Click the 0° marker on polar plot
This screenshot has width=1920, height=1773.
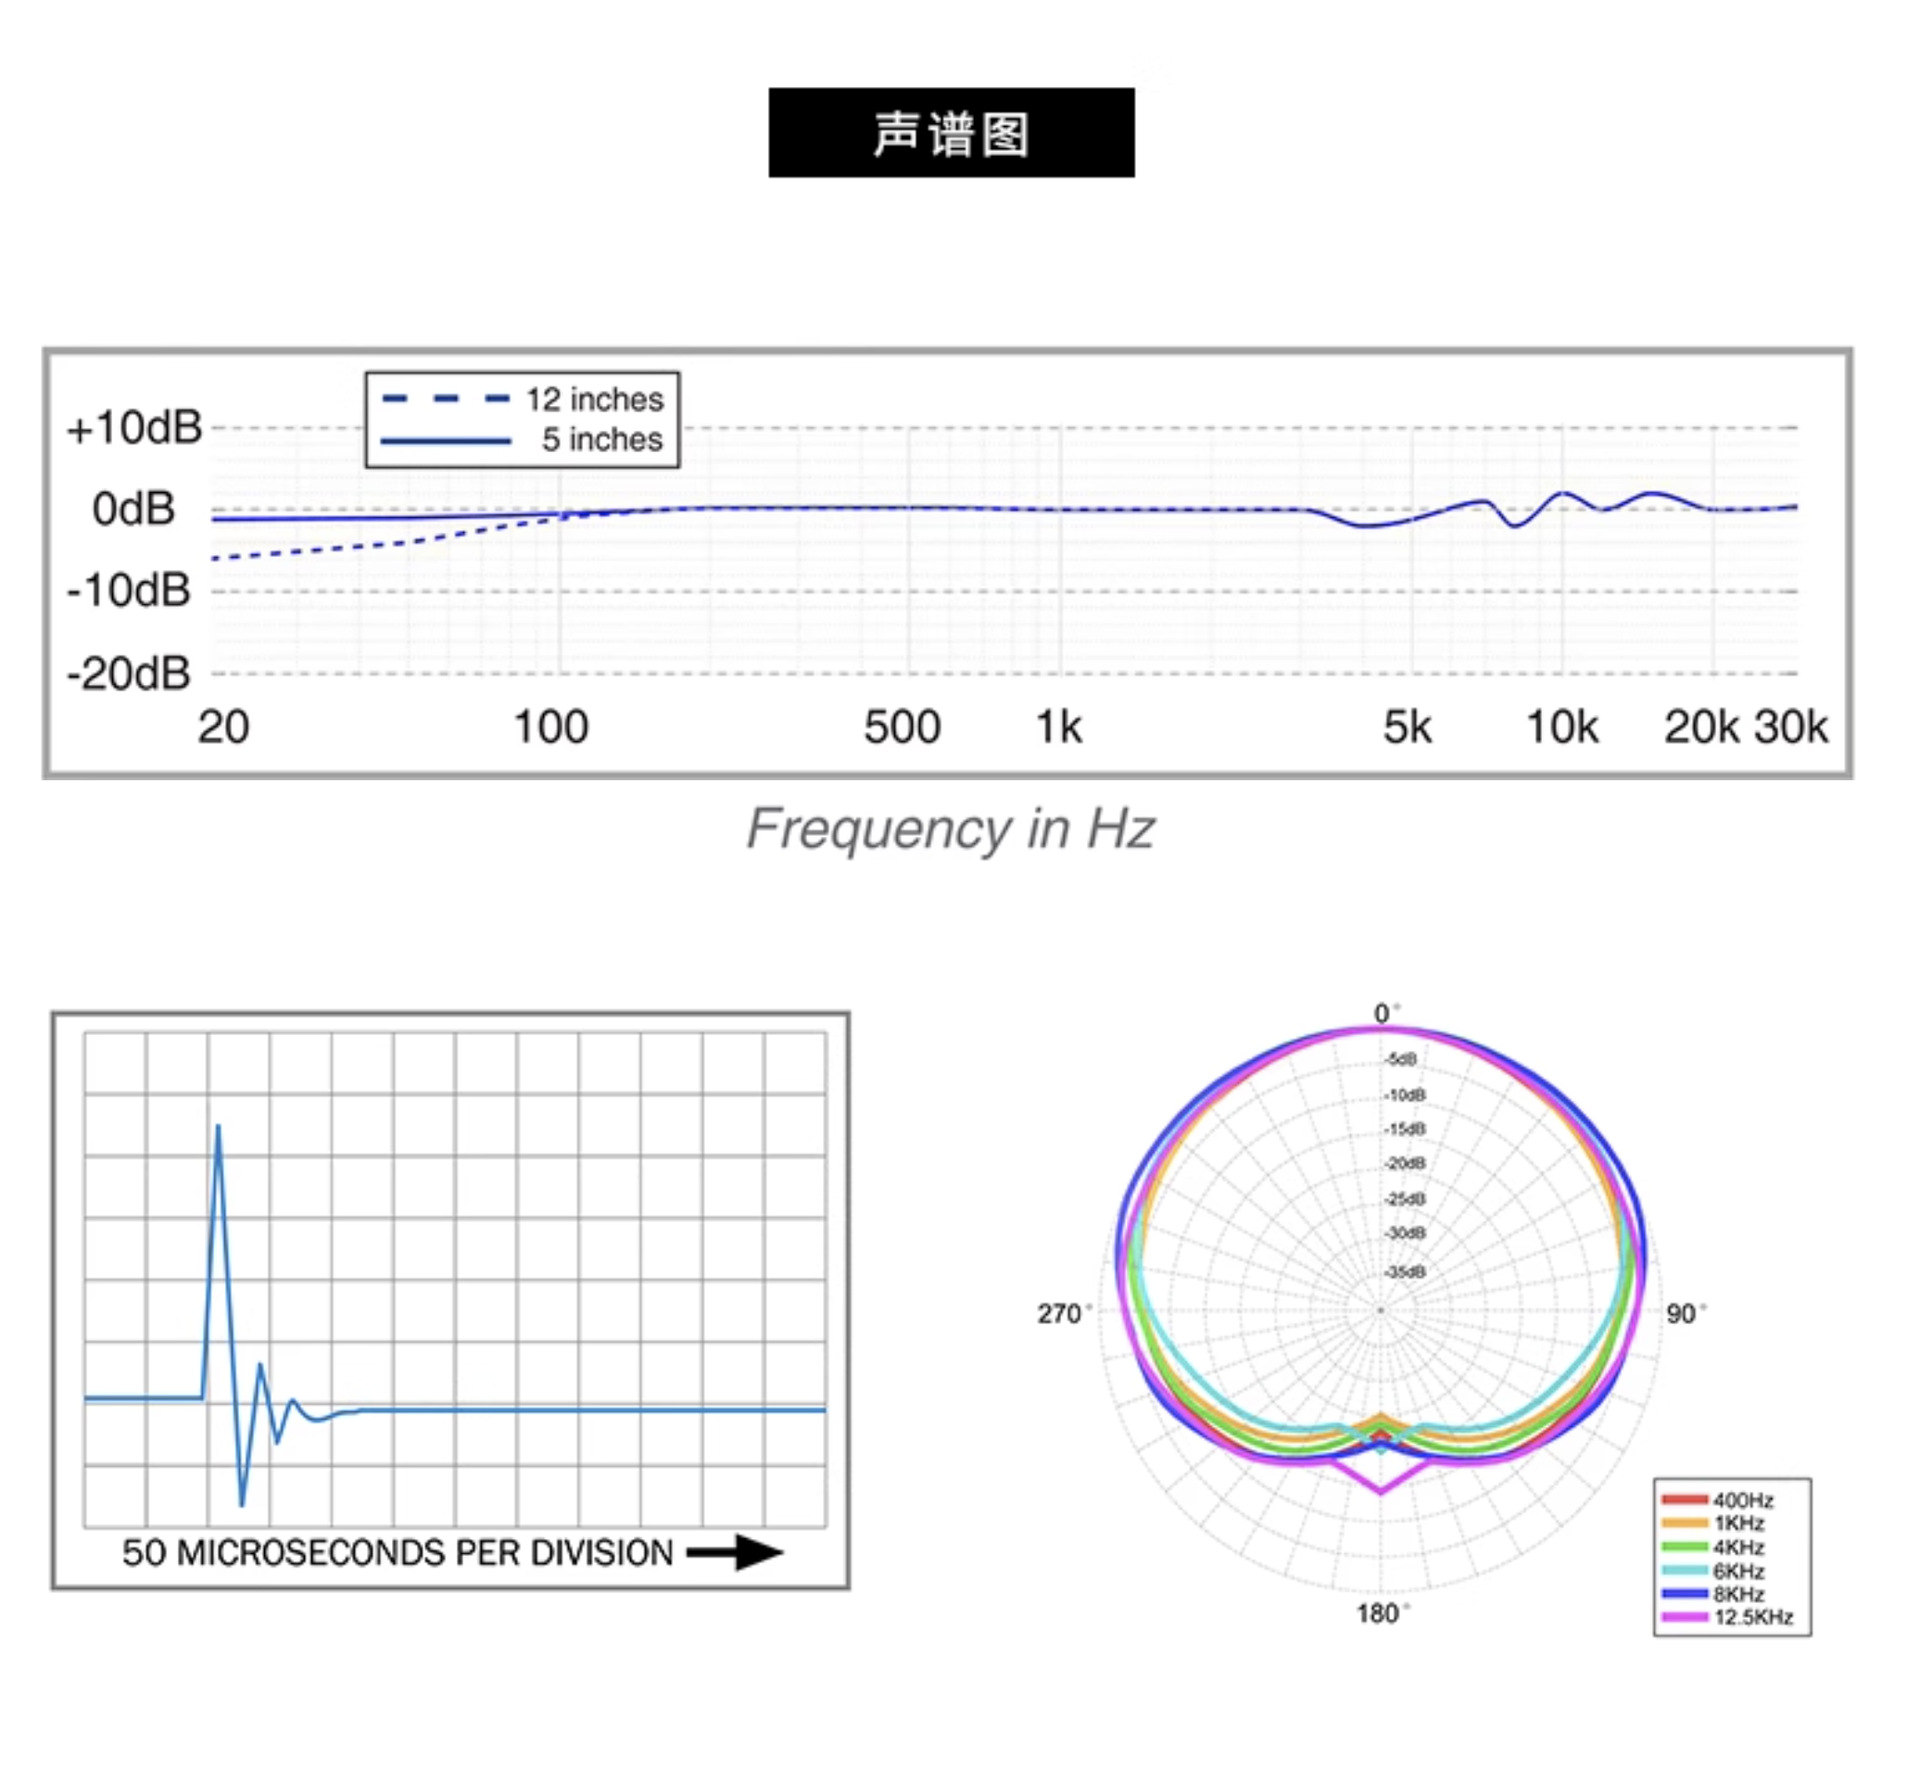pyautogui.click(x=1383, y=1013)
